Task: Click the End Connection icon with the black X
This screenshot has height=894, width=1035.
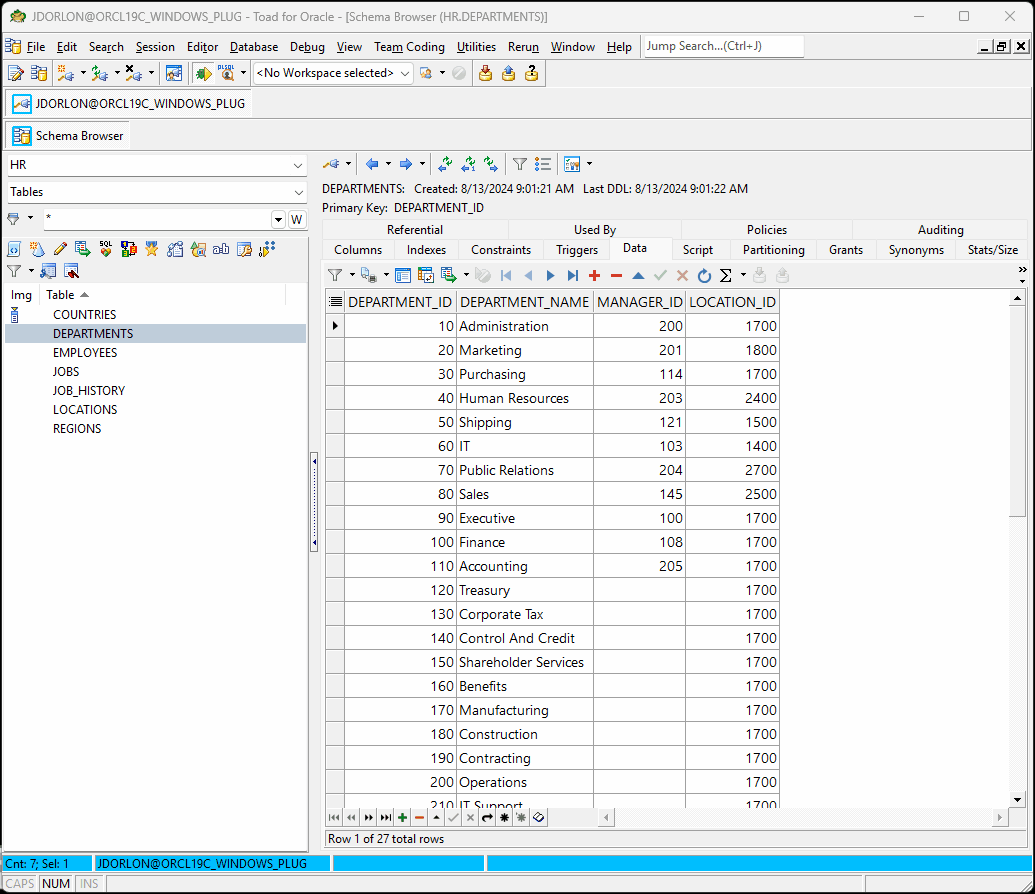Action: 133,73
